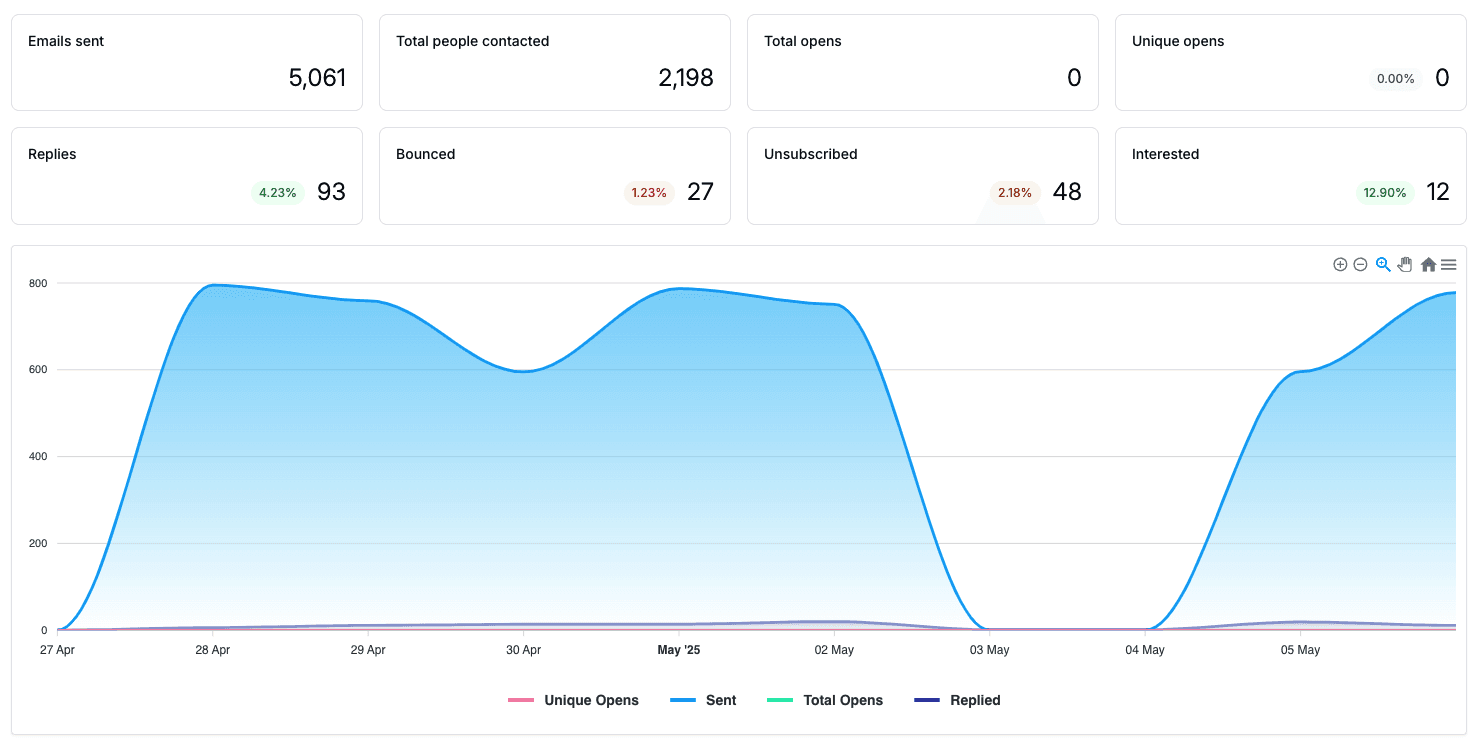Click the chart zoom out icon
Viewport: 1482px width, 748px height.
click(1360, 265)
